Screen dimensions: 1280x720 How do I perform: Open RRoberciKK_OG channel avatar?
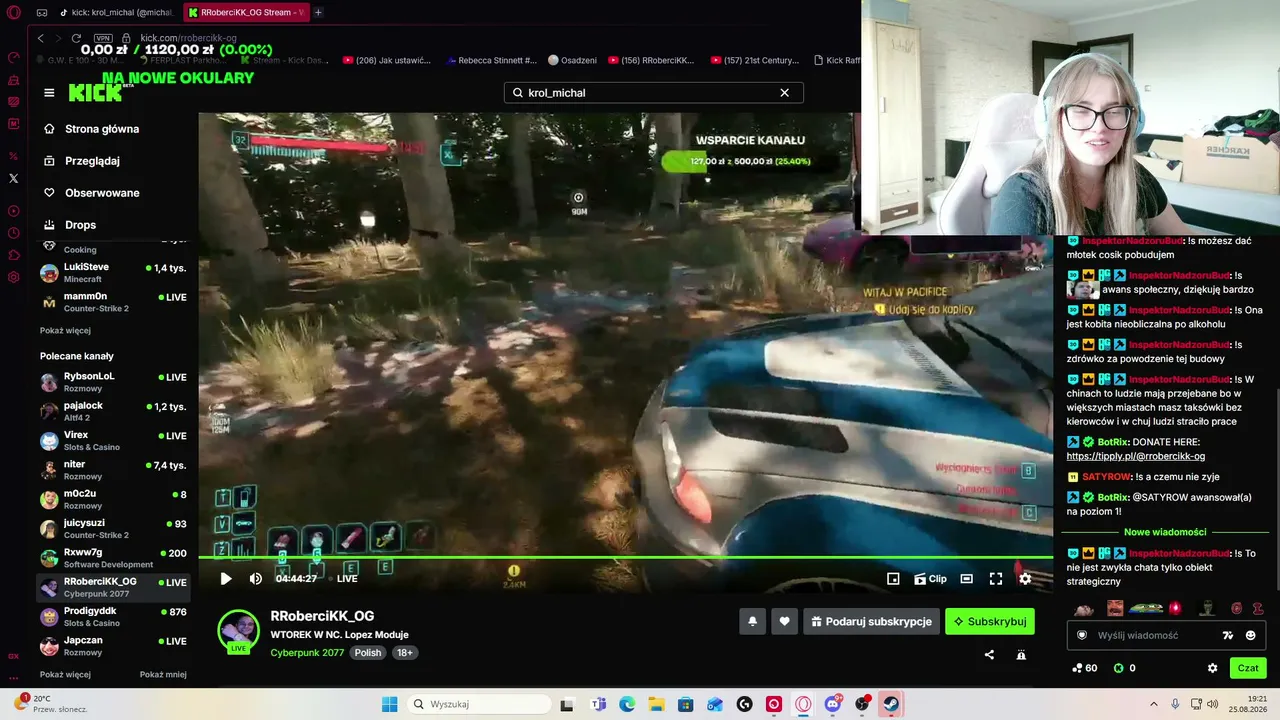pos(239,630)
